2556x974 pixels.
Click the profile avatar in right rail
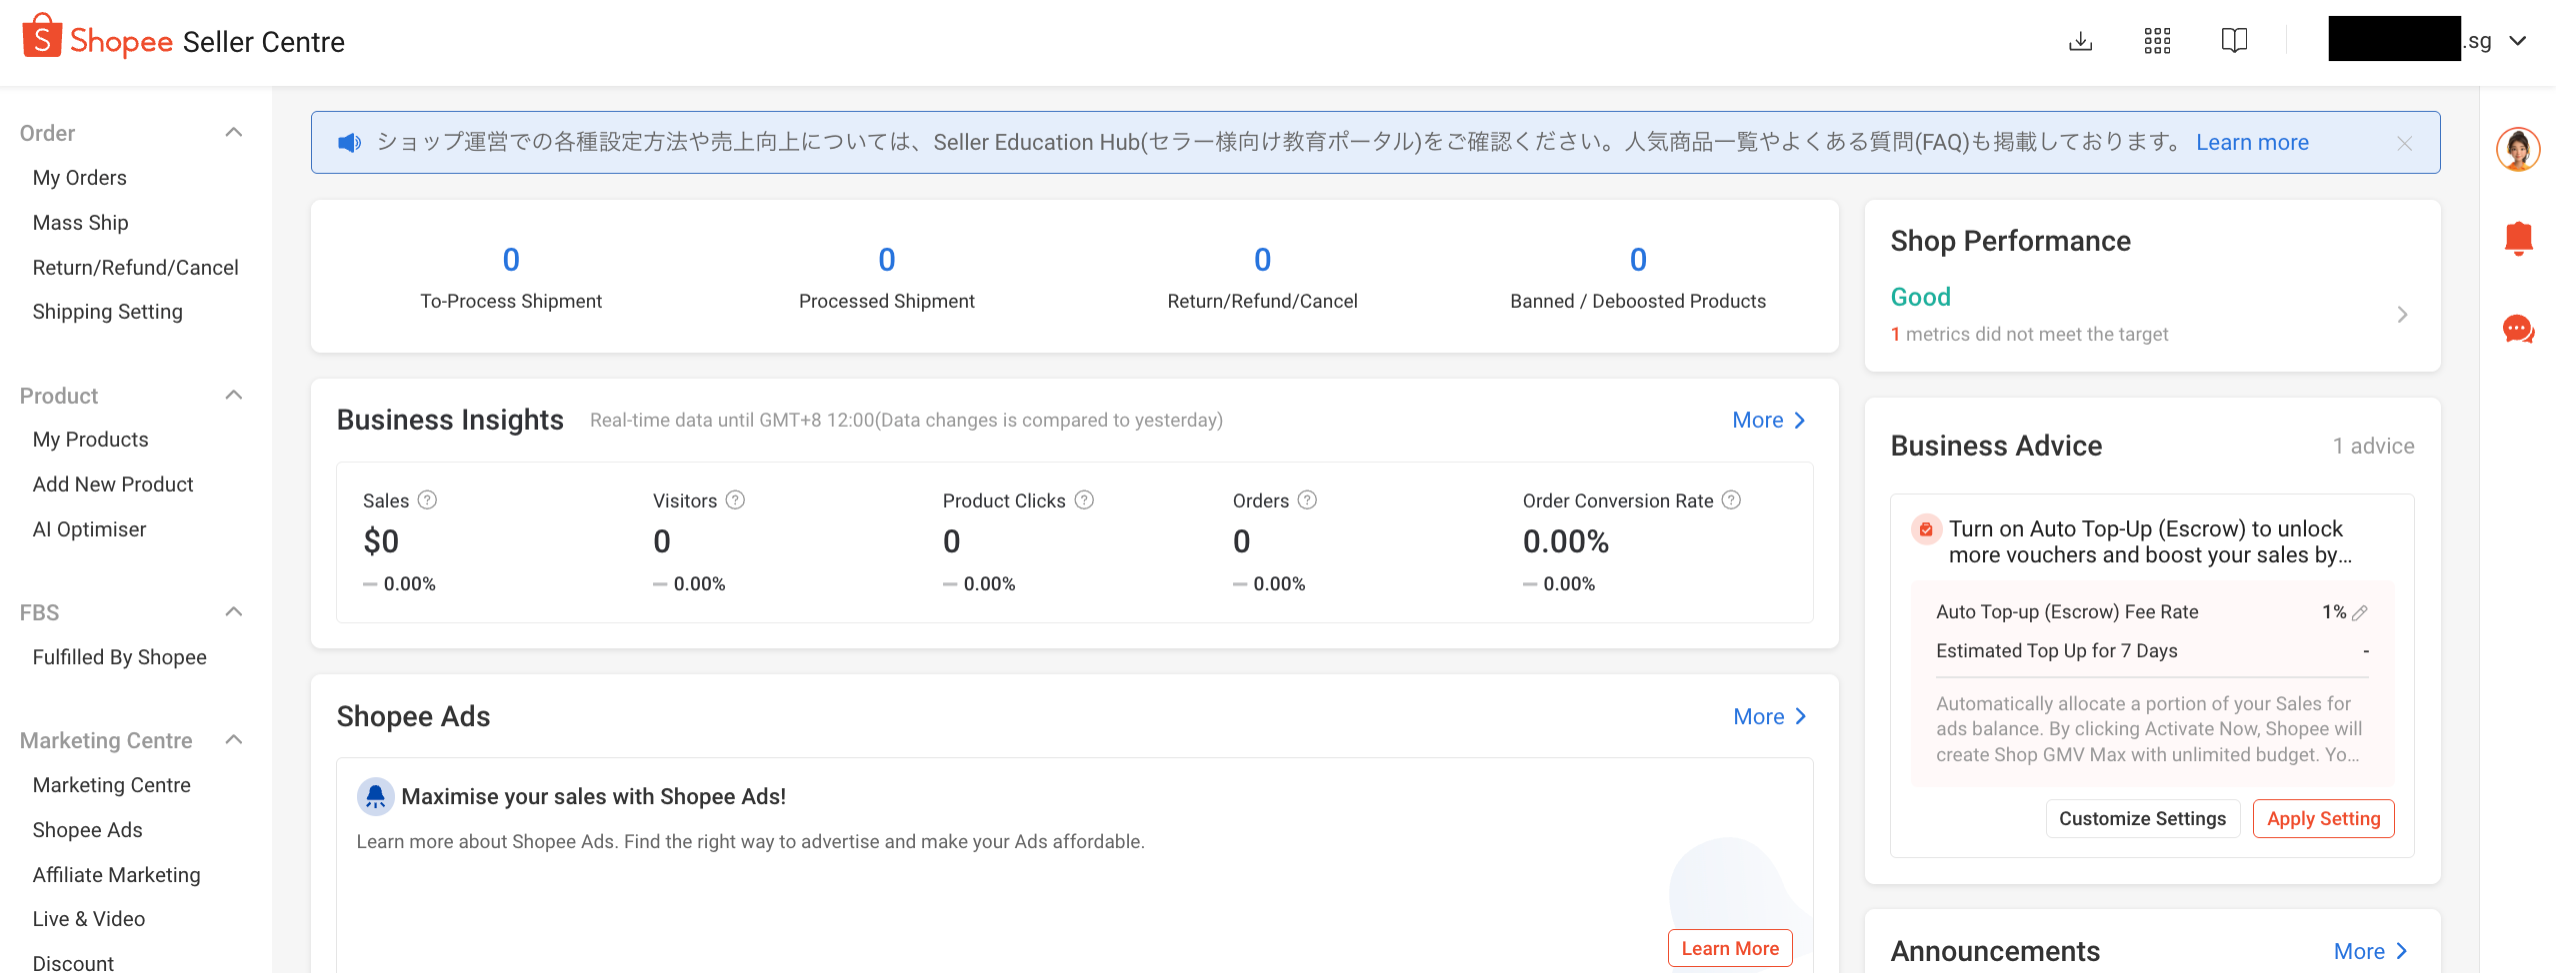[2518, 150]
